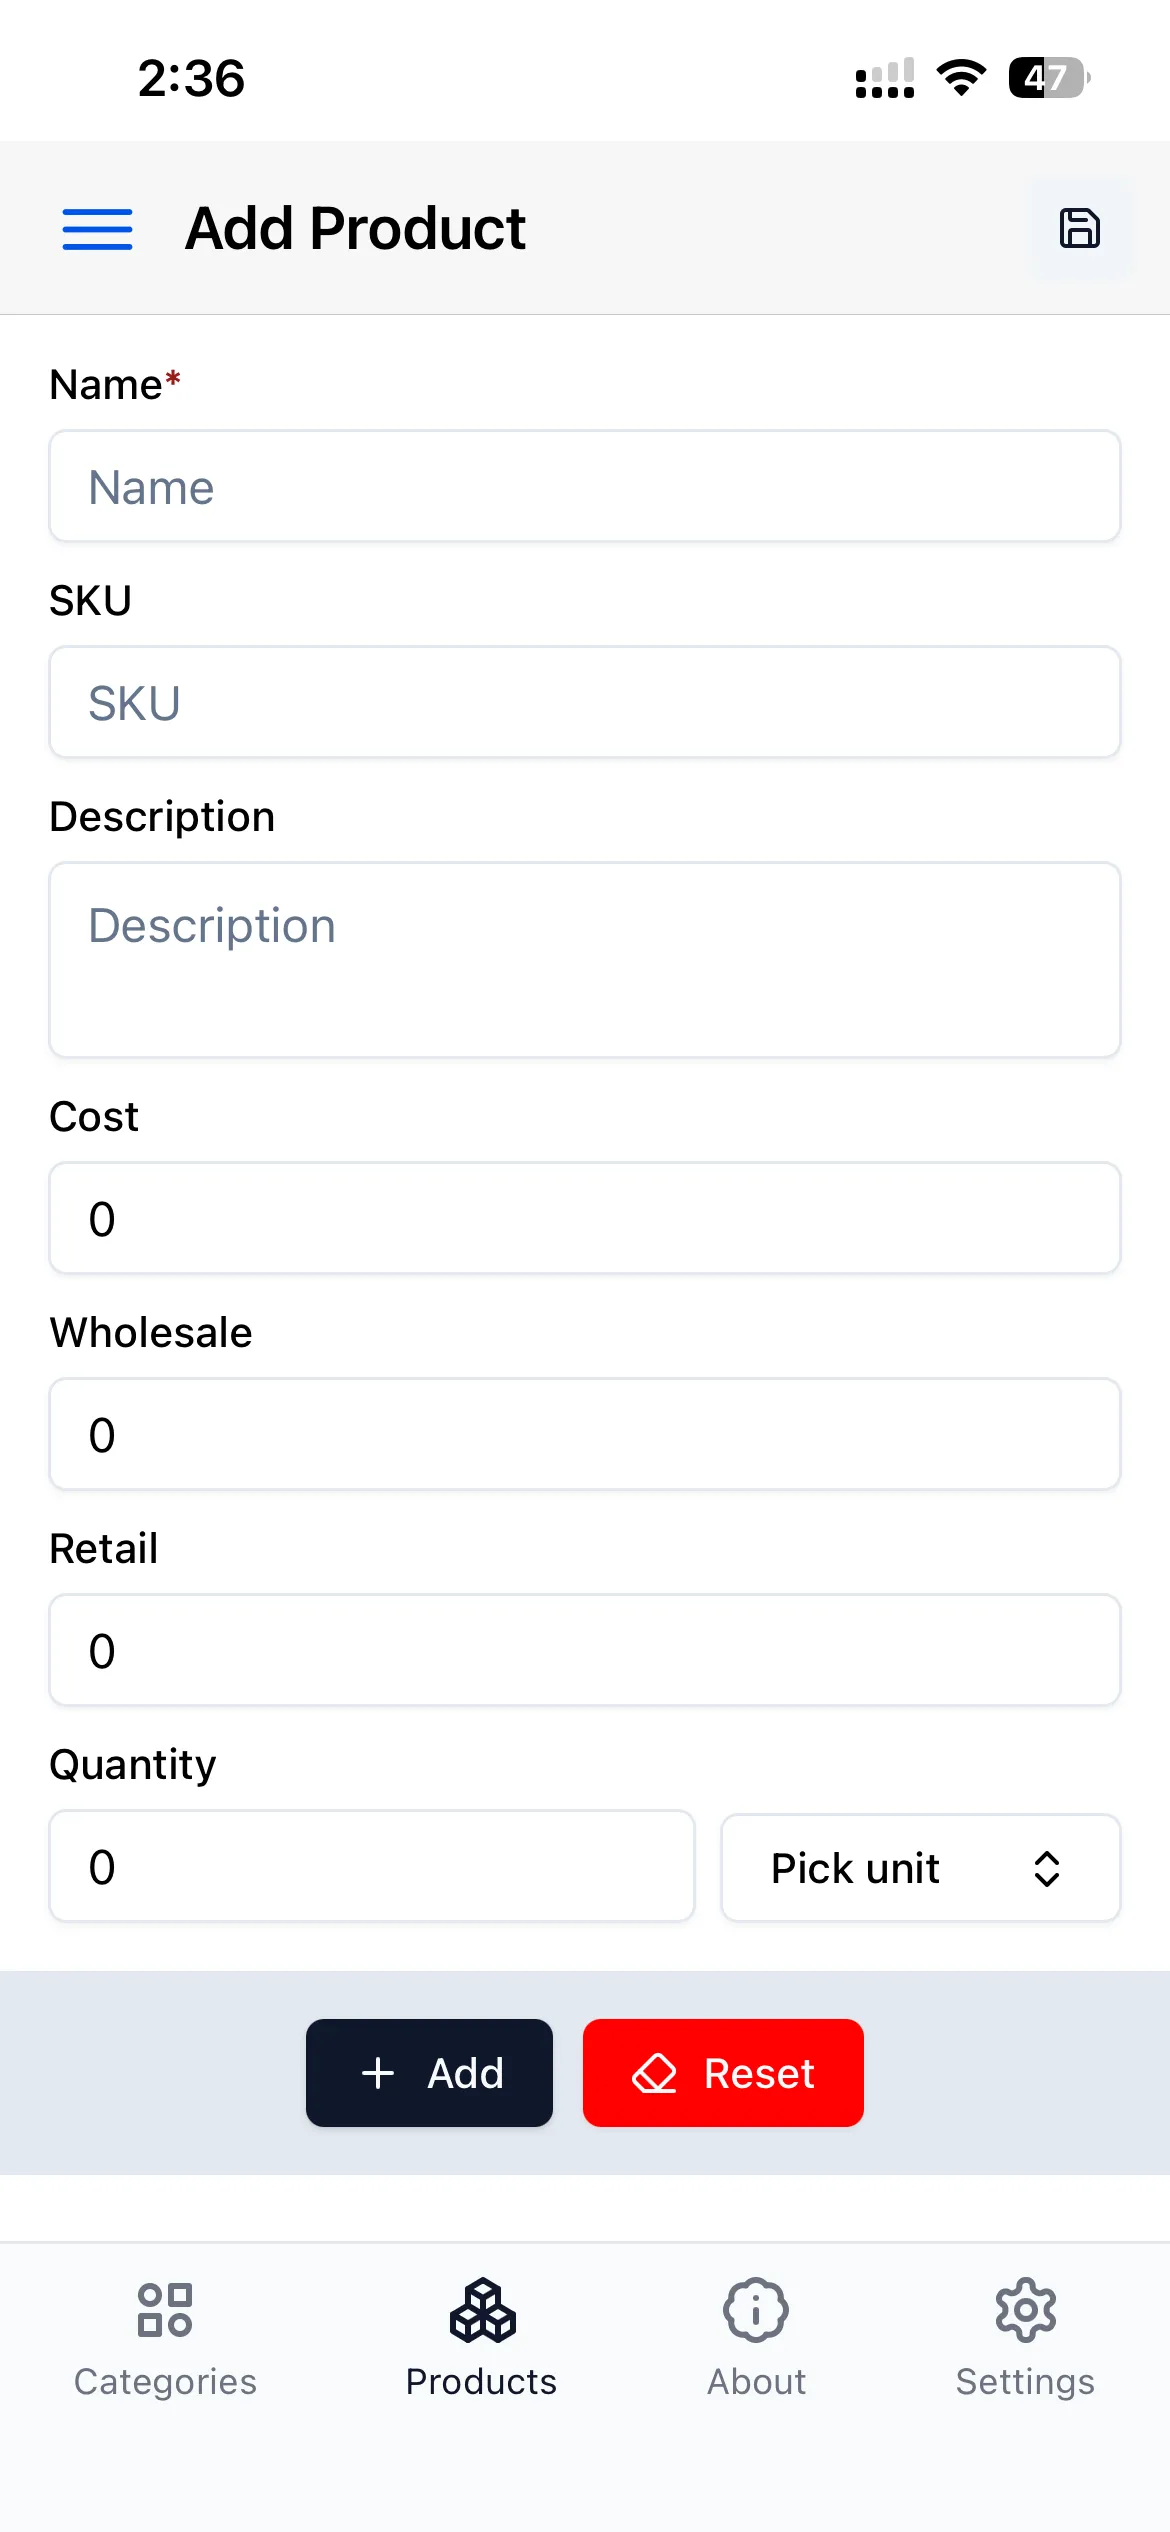Image resolution: width=1170 pixels, height=2532 pixels.
Task: Open the hamburger navigation menu
Action: 97,229
